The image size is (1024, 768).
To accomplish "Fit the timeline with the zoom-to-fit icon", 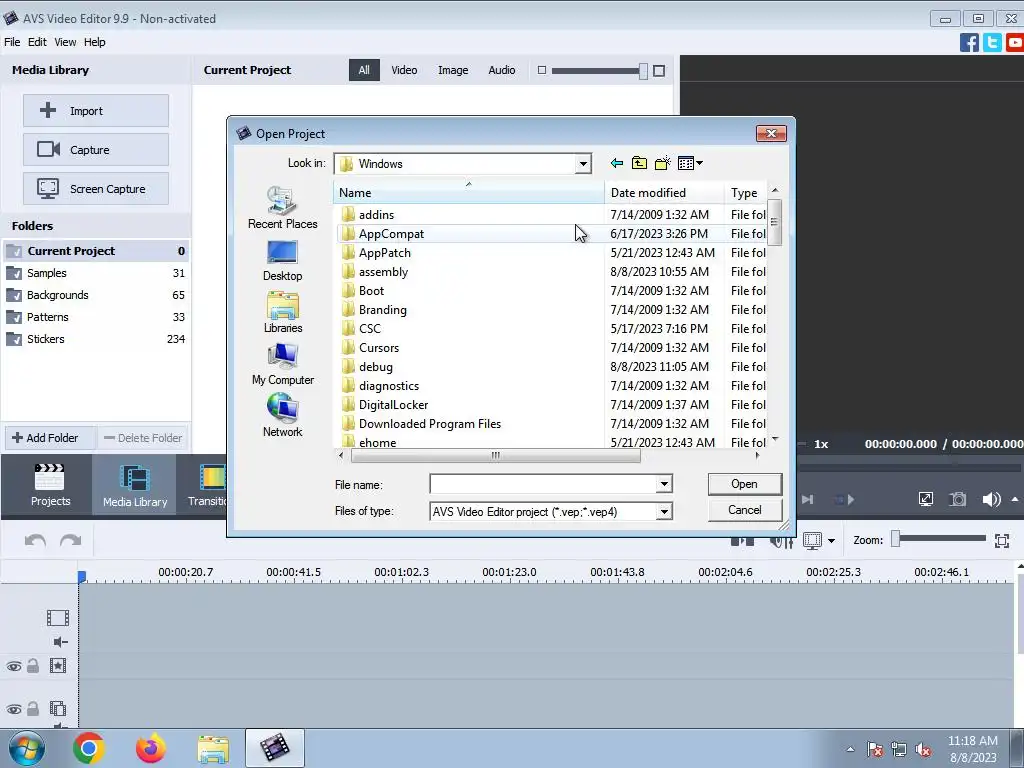I will coord(1002,541).
